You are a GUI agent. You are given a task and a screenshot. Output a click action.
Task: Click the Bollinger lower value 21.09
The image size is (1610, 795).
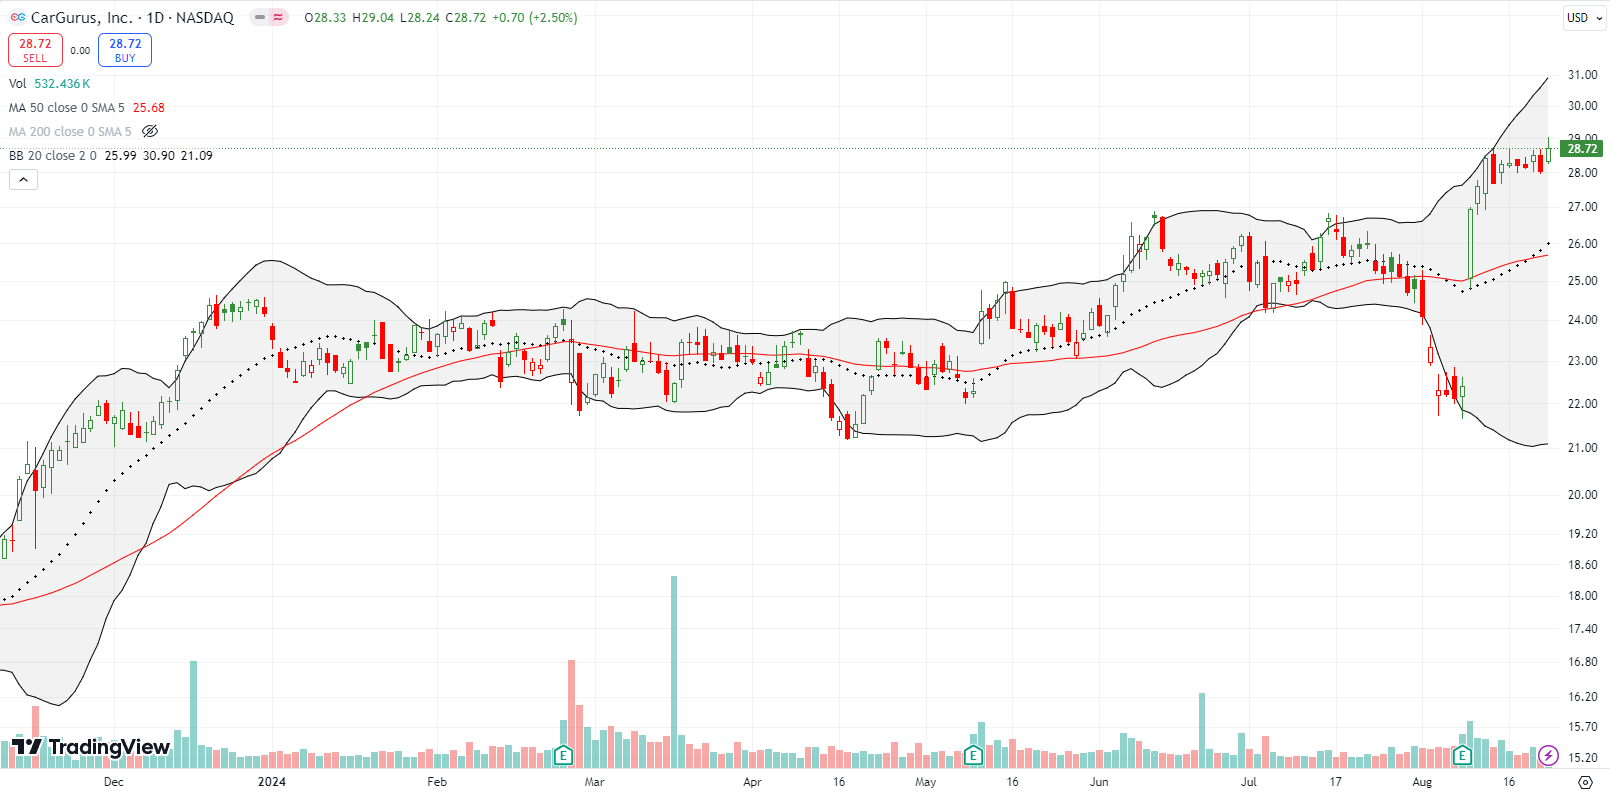coord(197,156)
